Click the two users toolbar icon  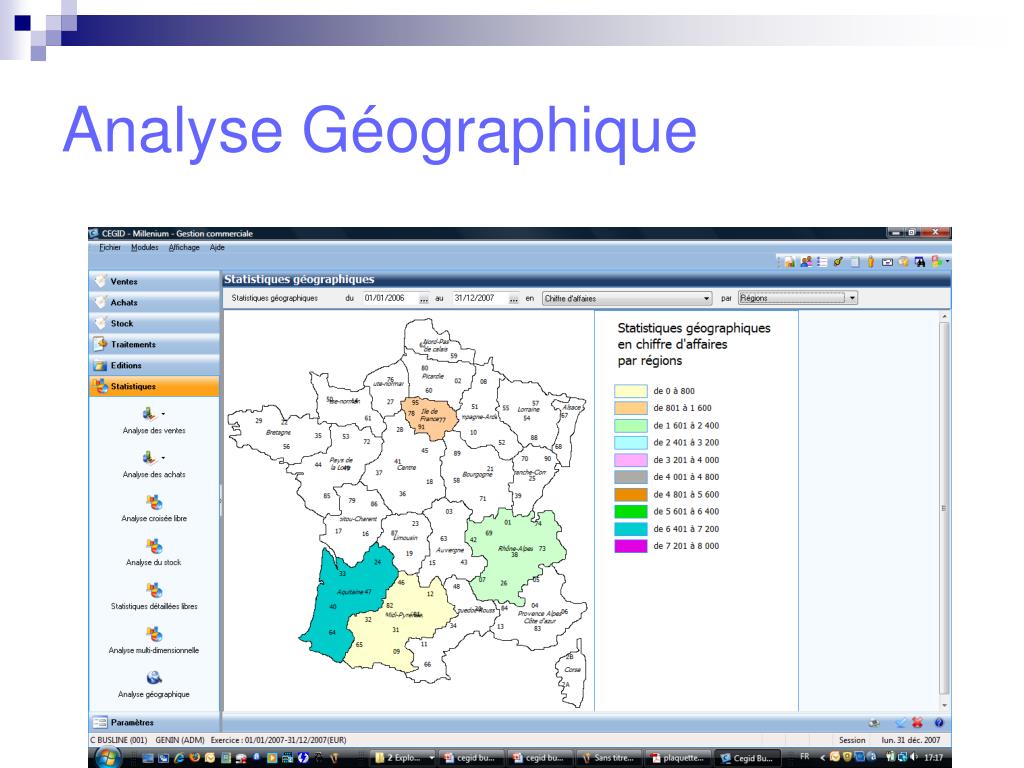point(807,262)
